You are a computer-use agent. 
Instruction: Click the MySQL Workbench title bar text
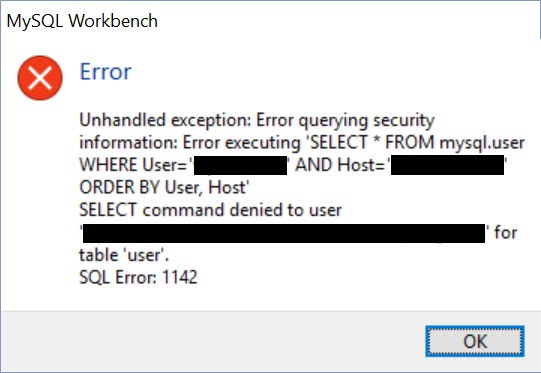(x=82, y=21)
